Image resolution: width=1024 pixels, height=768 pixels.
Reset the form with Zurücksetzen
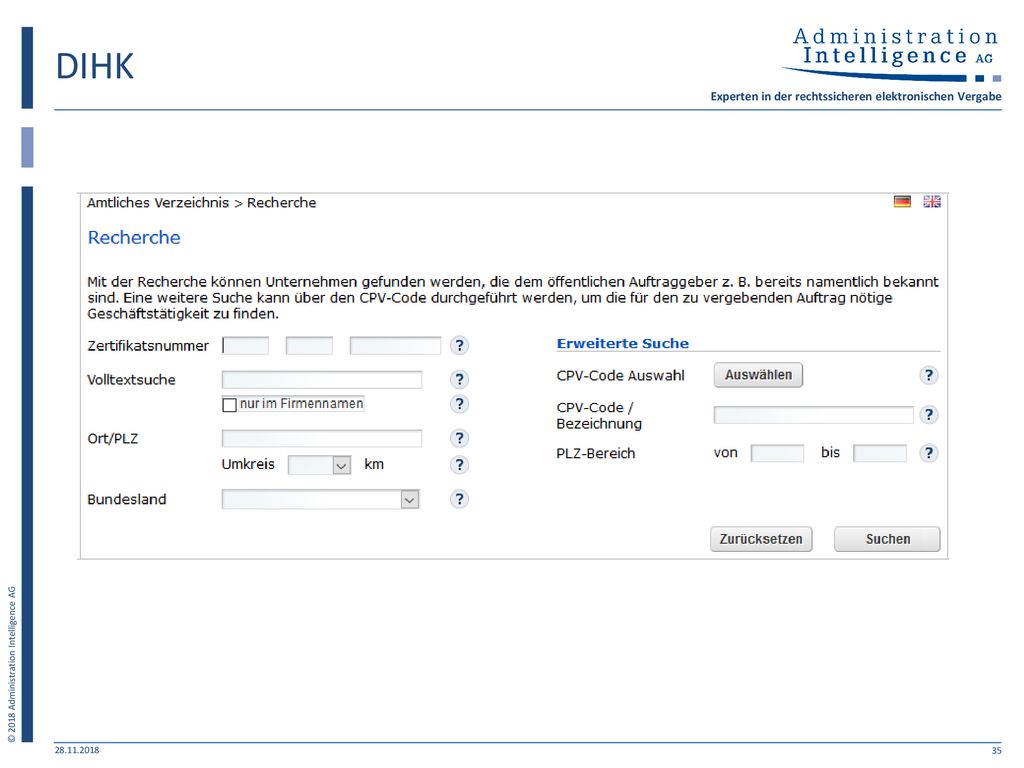(x=761, y=539)
